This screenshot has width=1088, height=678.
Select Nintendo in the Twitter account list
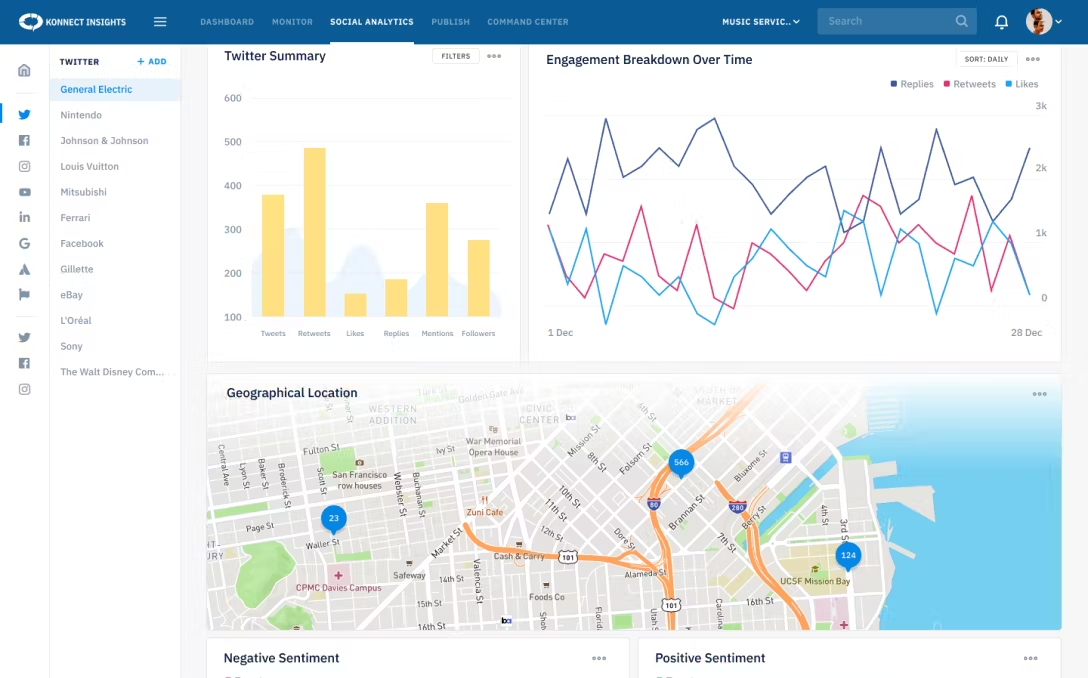[x=81, y=115]
